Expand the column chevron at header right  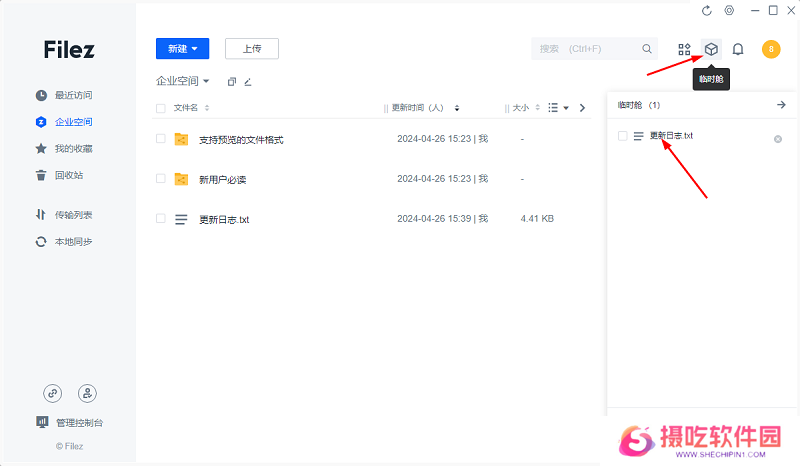[582, 108]
